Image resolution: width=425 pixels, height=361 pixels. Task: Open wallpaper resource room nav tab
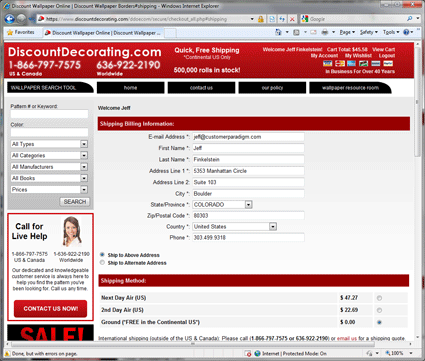click(350, 88)
